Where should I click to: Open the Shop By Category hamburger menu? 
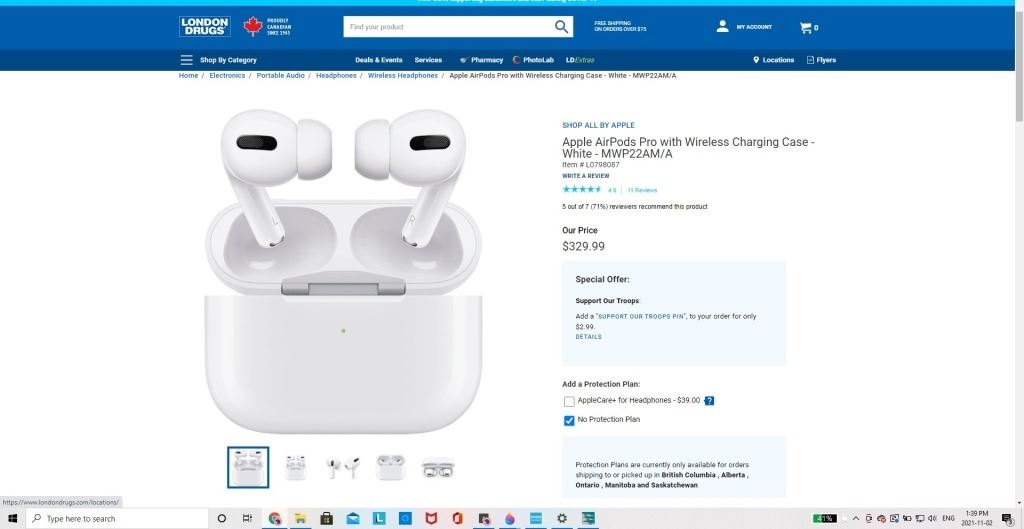point(186,60)
